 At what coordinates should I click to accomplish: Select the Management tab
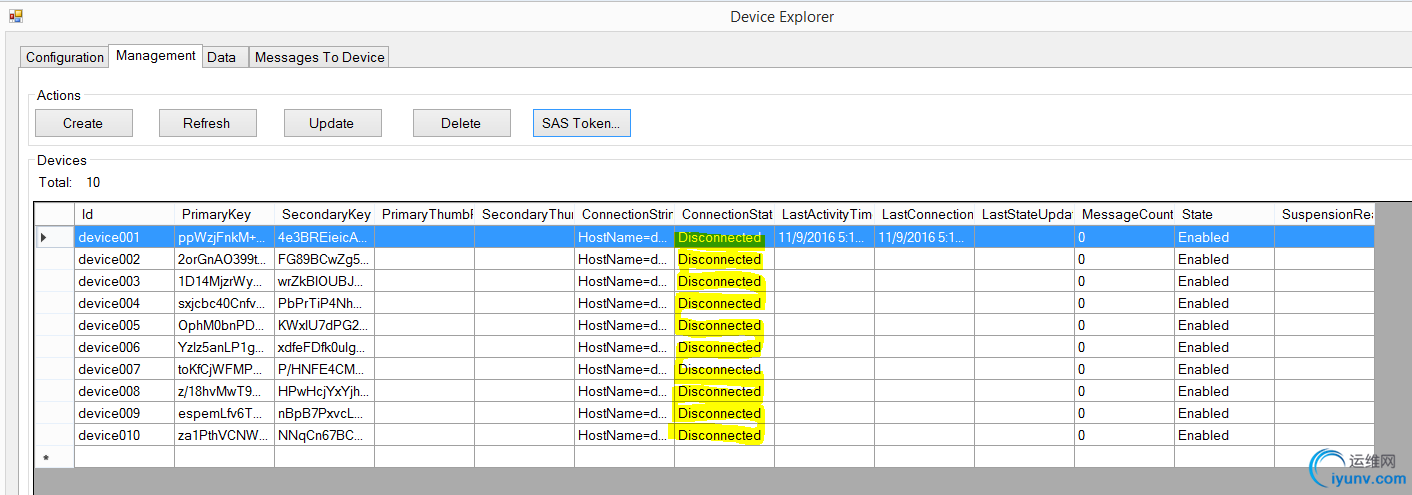point(155,56)
